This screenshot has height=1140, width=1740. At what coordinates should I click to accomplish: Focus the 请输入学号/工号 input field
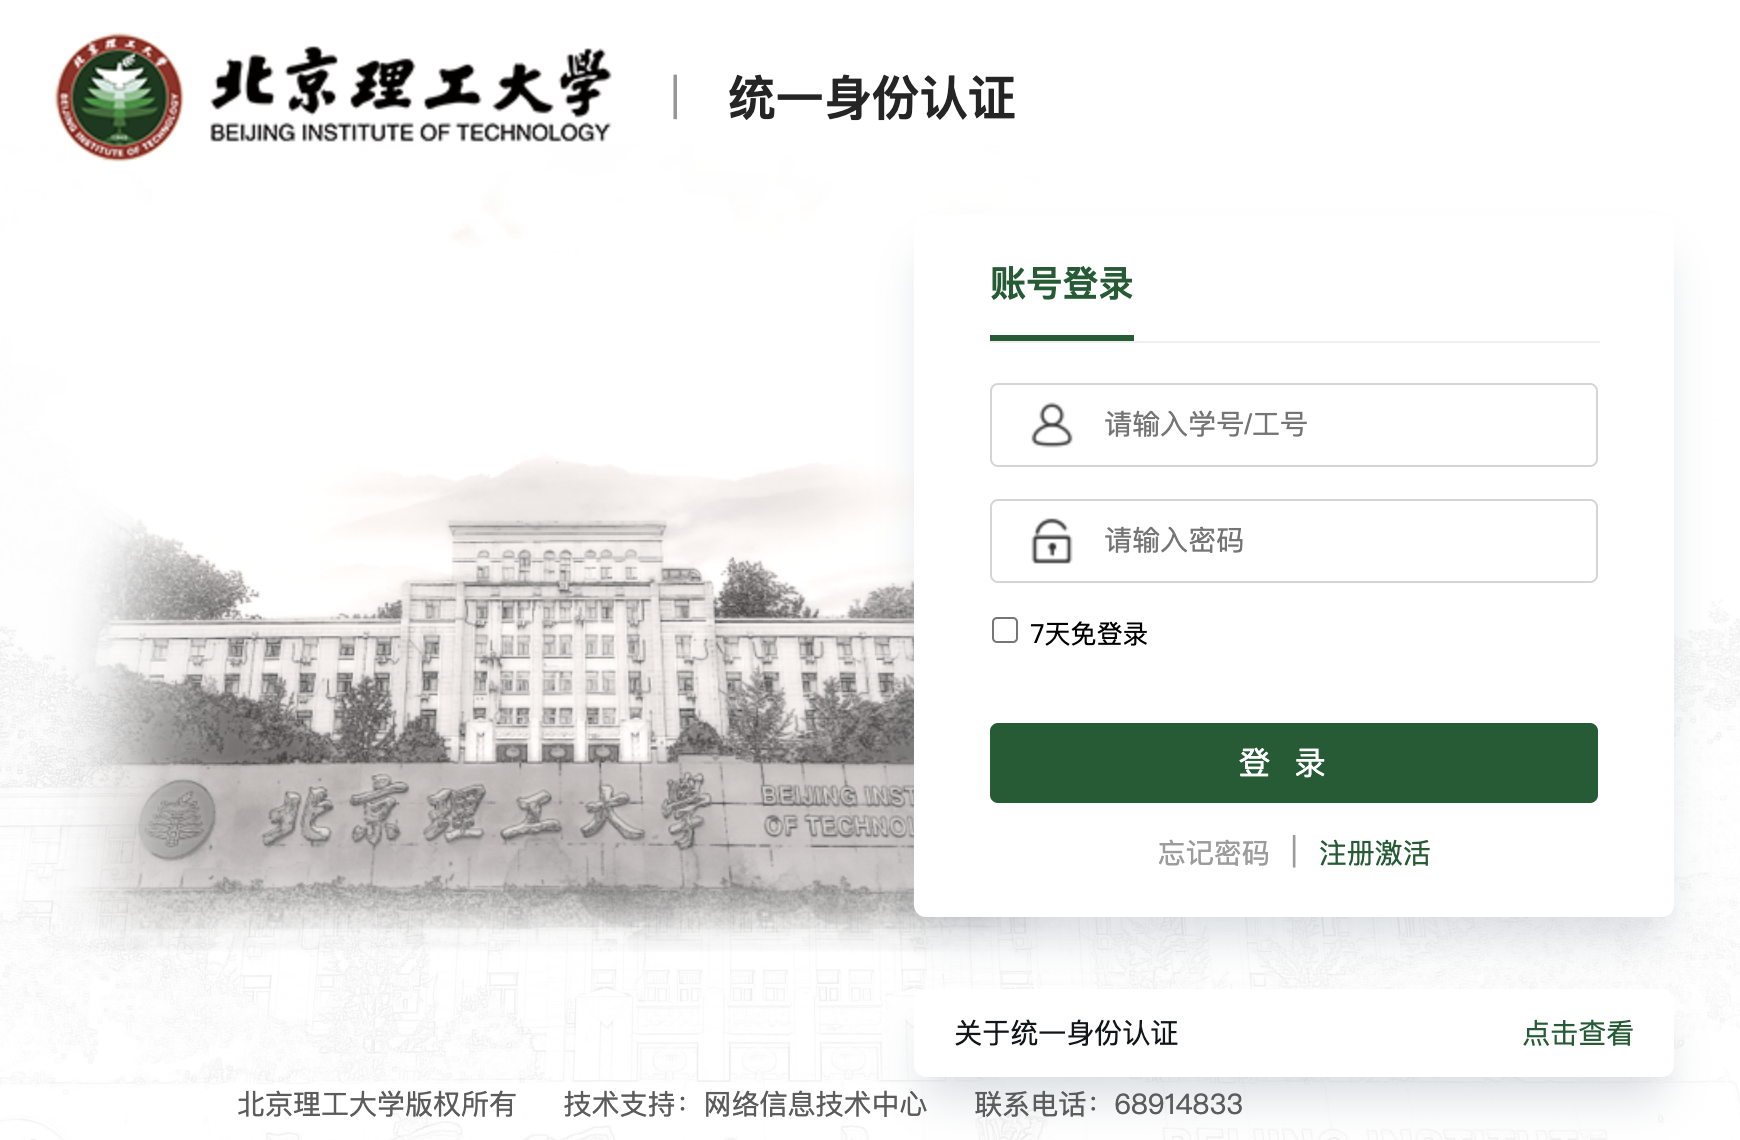(1293, 425)
